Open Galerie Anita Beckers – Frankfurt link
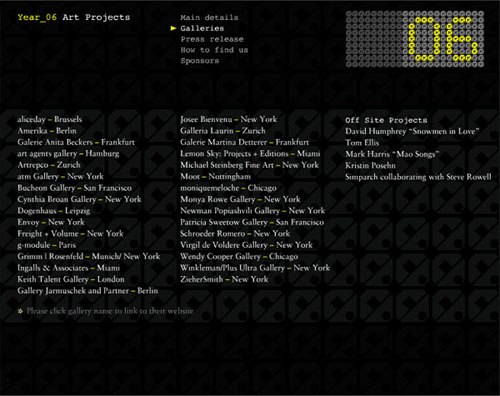The height and width of the screenshot is (396, 500). click(x=76, y=142)
